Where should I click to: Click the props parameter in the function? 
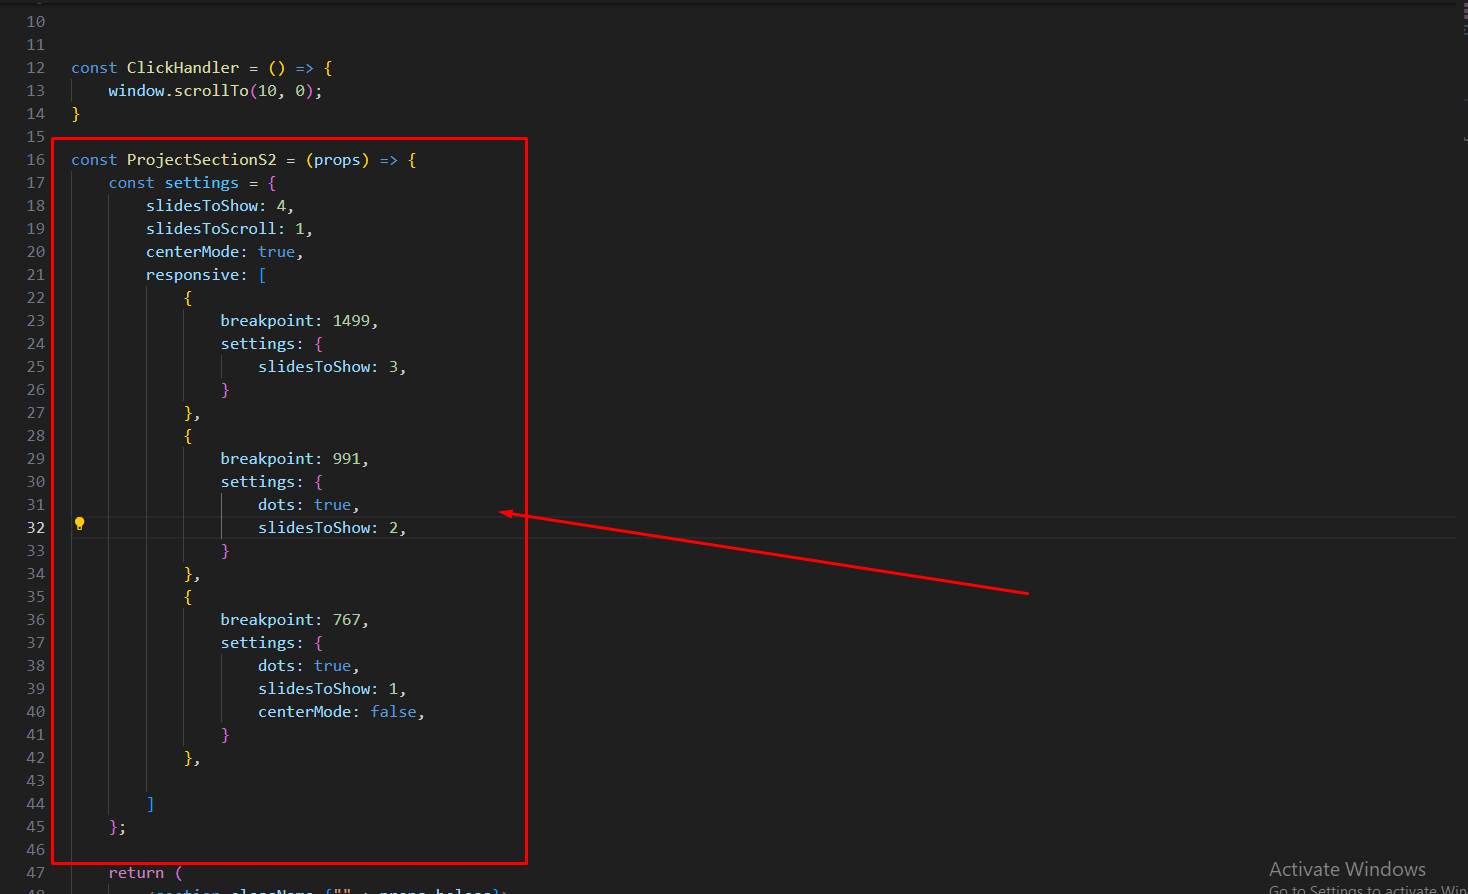337,160
